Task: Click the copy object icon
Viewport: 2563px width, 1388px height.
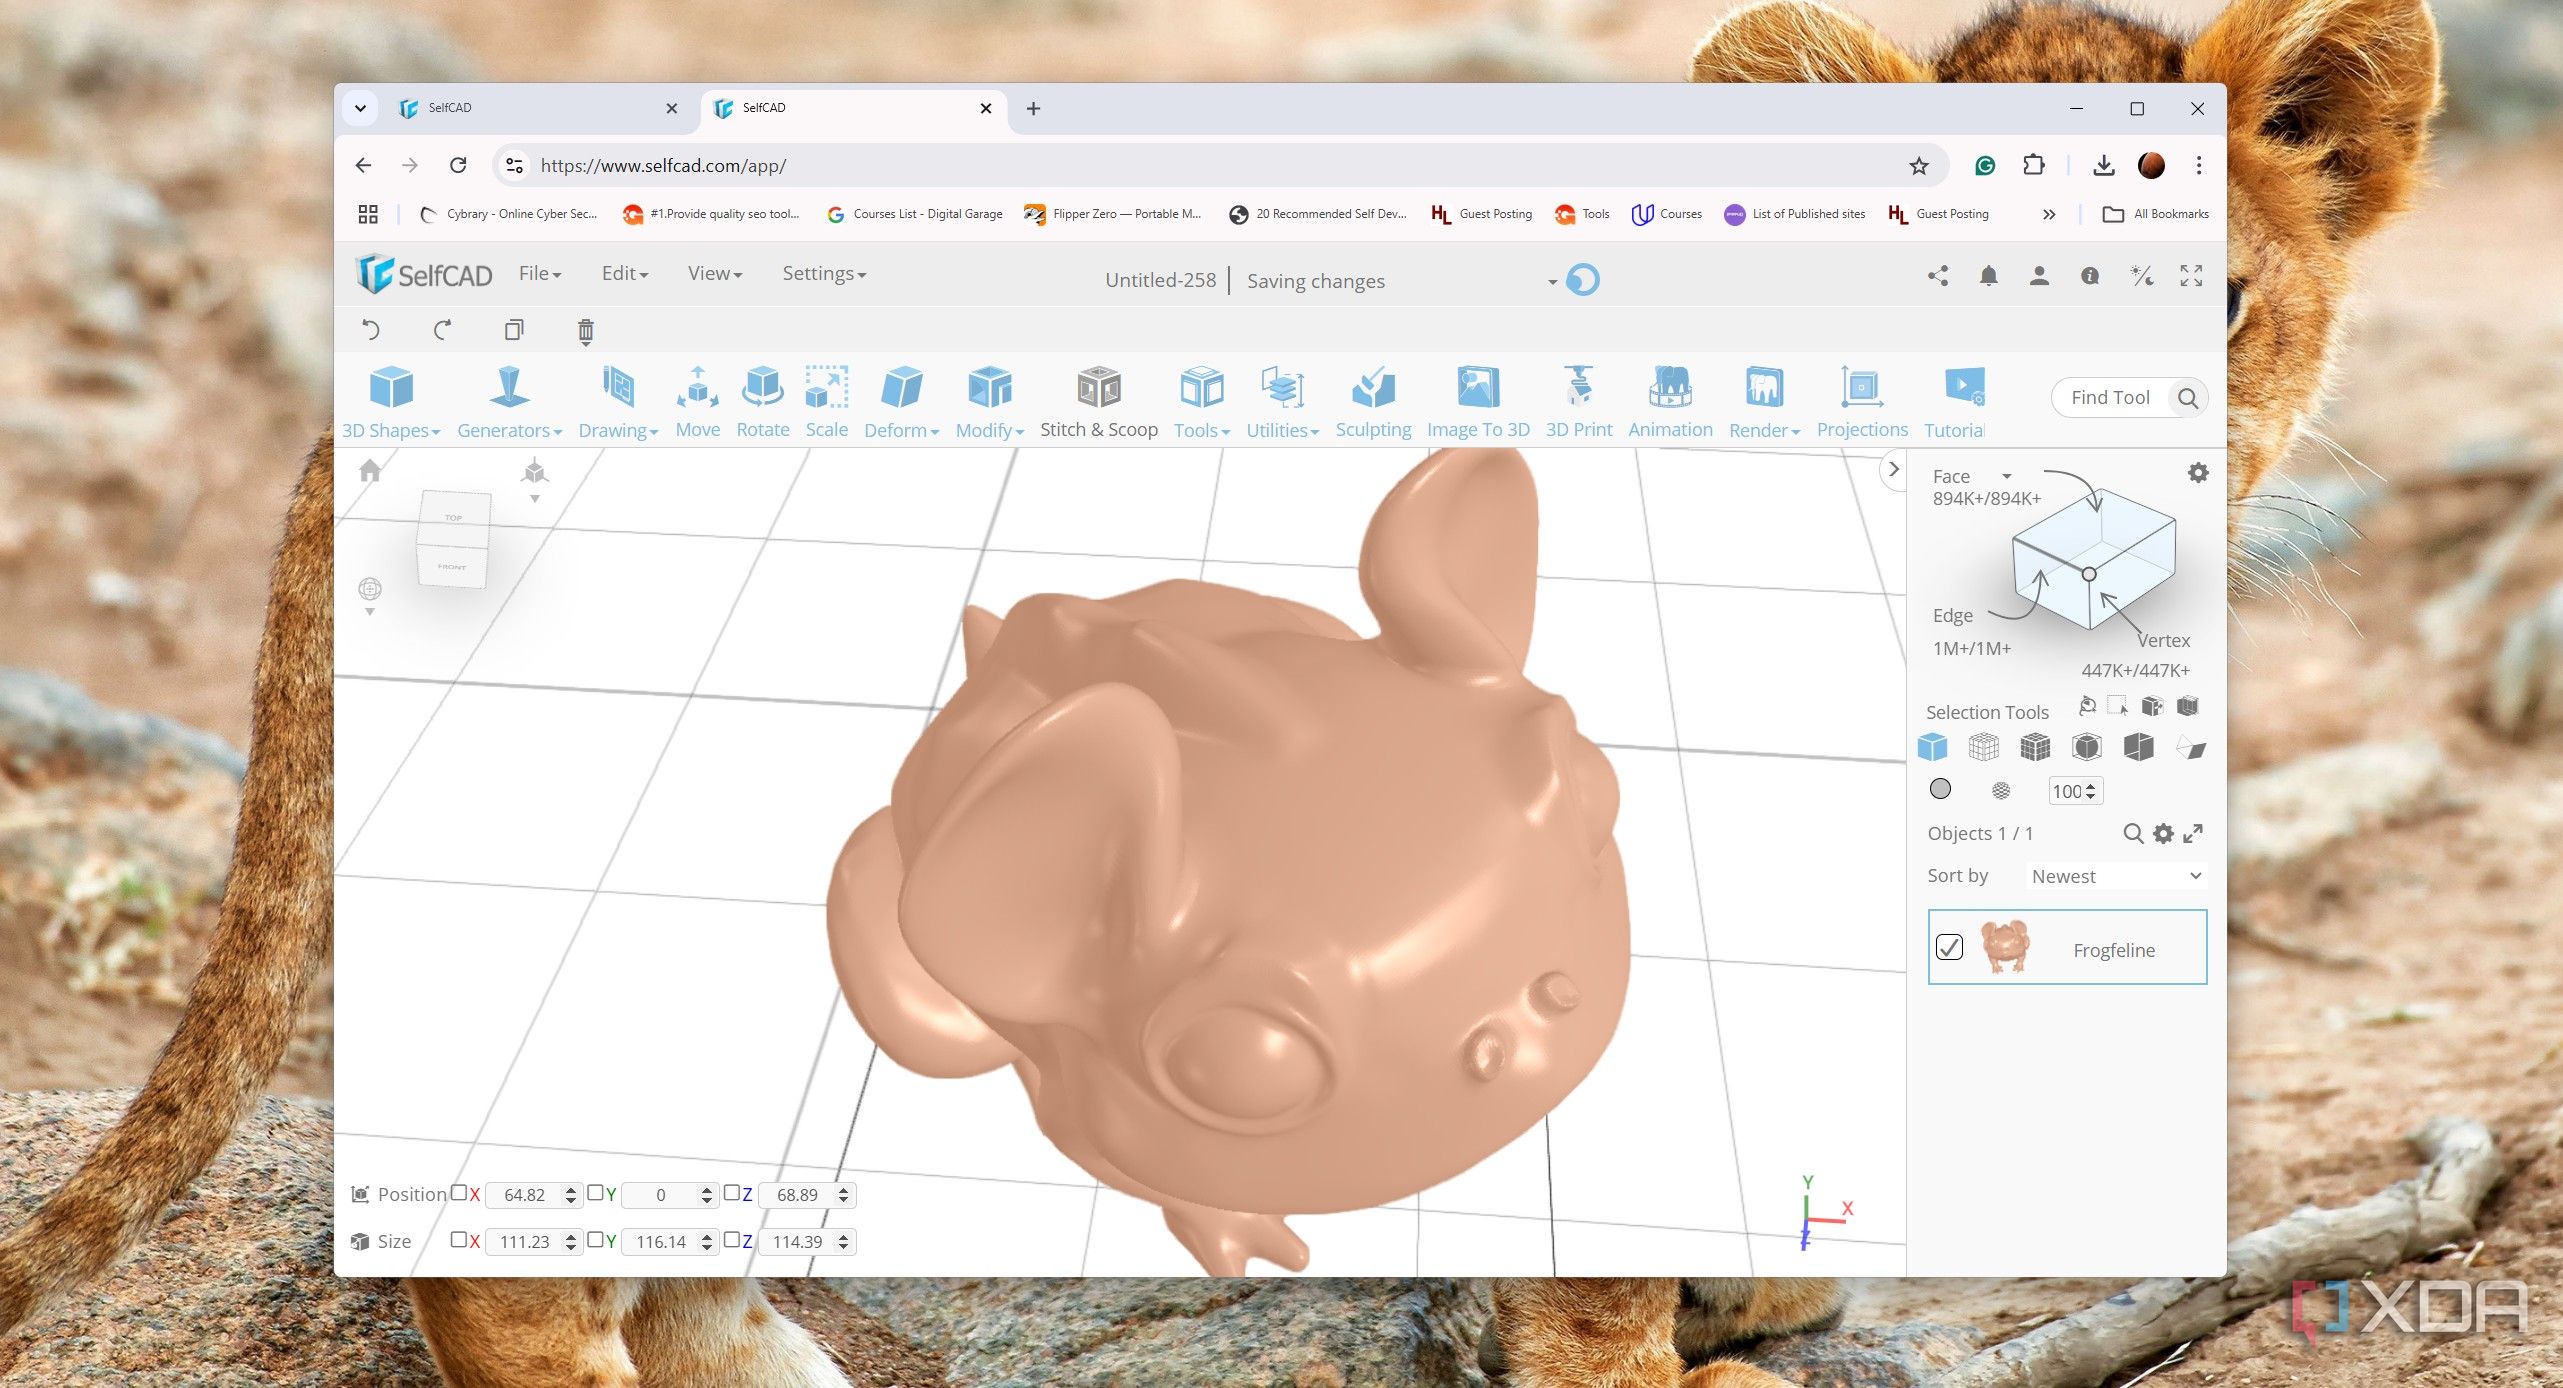Action: click(514, 330)
